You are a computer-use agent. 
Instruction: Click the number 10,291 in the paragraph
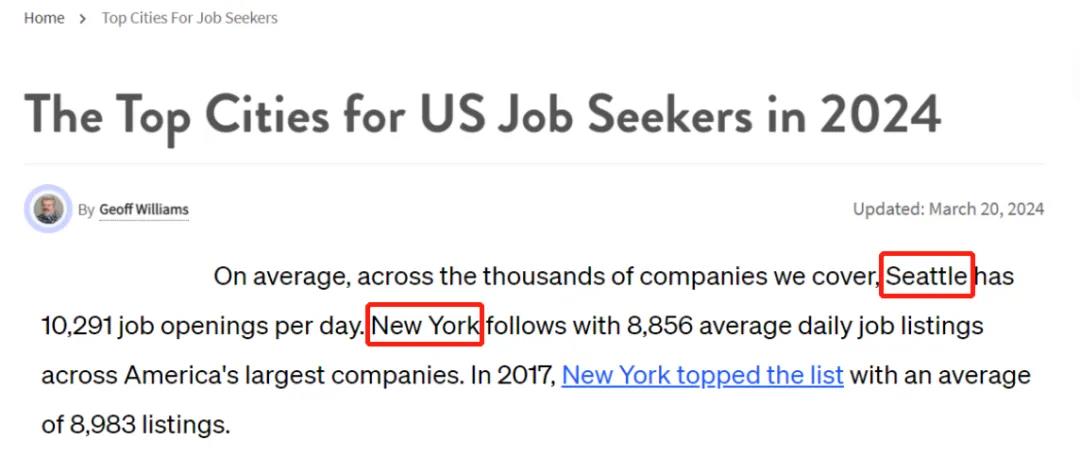(77, 326)
